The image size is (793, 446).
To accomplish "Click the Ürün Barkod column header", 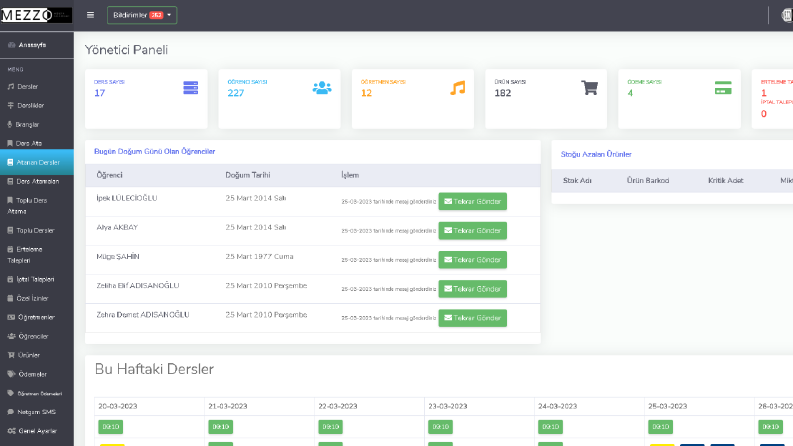I will pos(648,181).
